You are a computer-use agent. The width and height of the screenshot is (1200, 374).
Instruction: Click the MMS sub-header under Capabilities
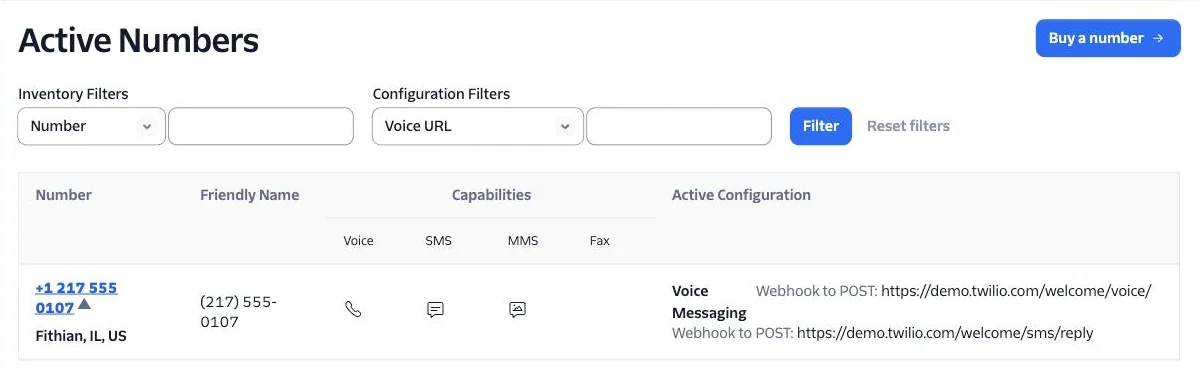pos(523,241)
